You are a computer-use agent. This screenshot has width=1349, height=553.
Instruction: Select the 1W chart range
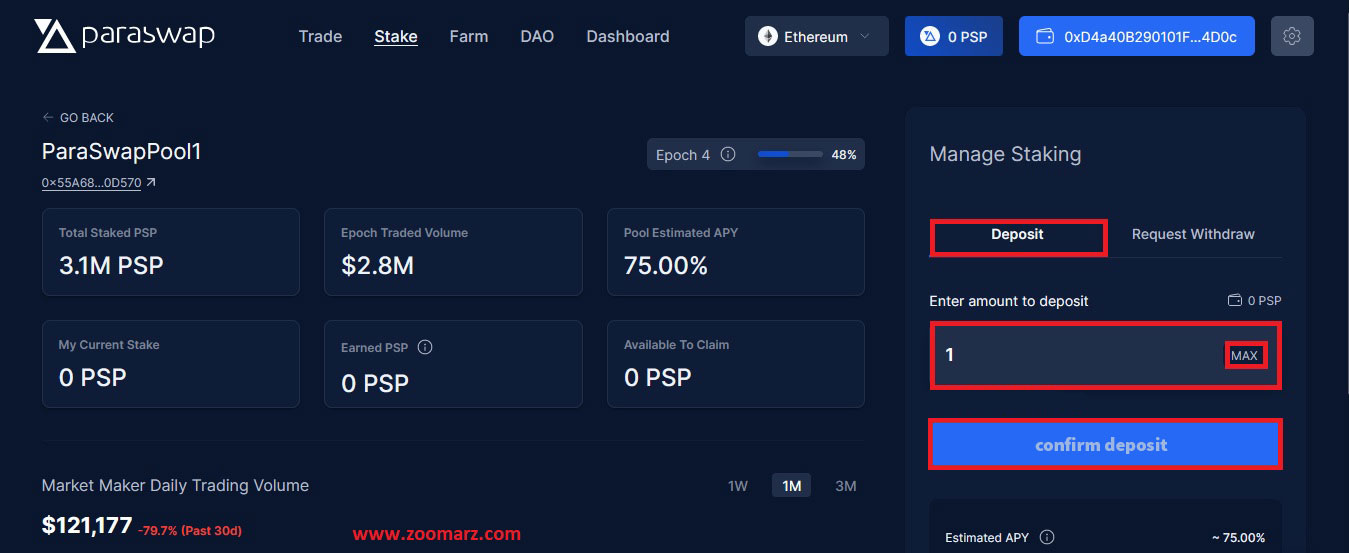click(x=738, y=486)
